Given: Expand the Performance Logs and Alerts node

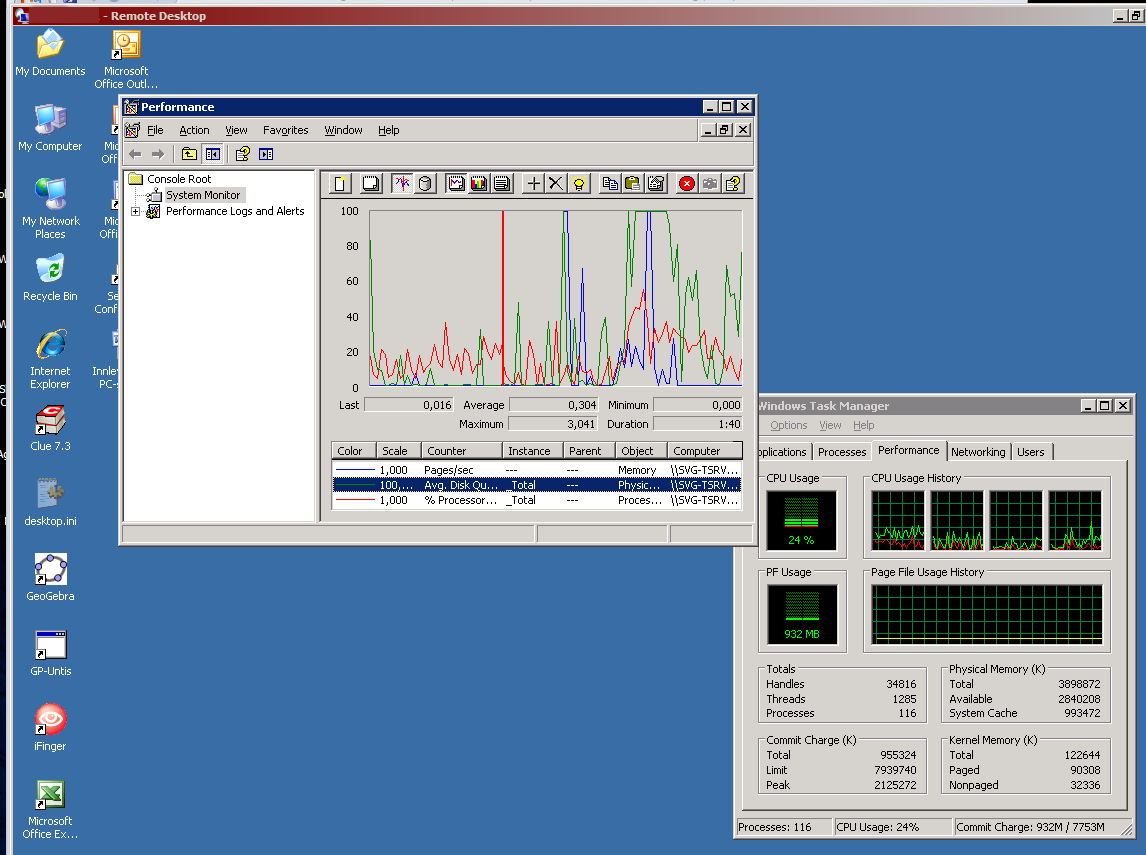Looking at the screenshot, I should click(x=136, y=212).
